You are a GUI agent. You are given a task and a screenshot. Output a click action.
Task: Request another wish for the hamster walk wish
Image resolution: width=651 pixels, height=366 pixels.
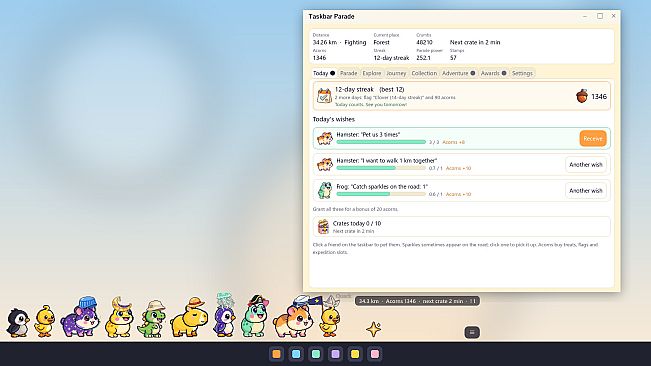click(x=586, y=165)
